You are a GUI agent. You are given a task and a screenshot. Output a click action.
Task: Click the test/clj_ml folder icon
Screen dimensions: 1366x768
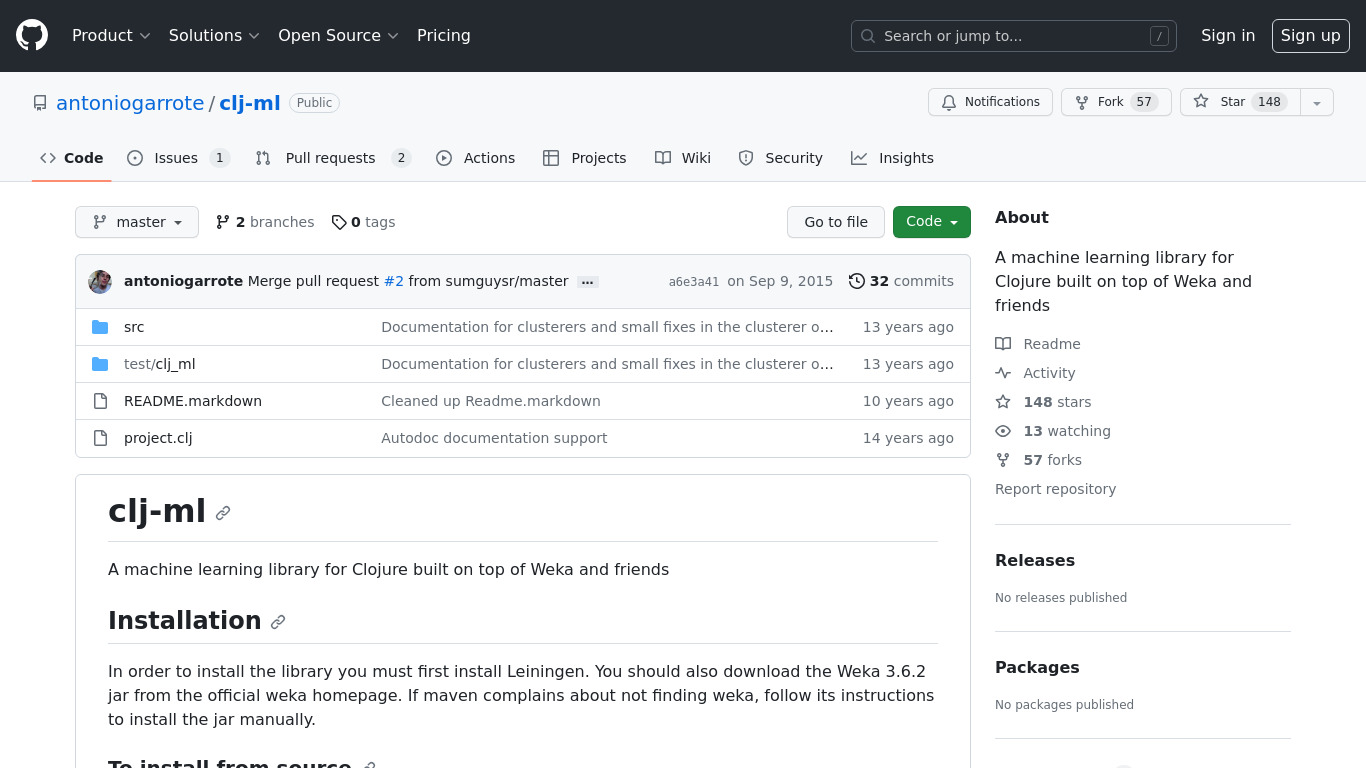point(100,364)
